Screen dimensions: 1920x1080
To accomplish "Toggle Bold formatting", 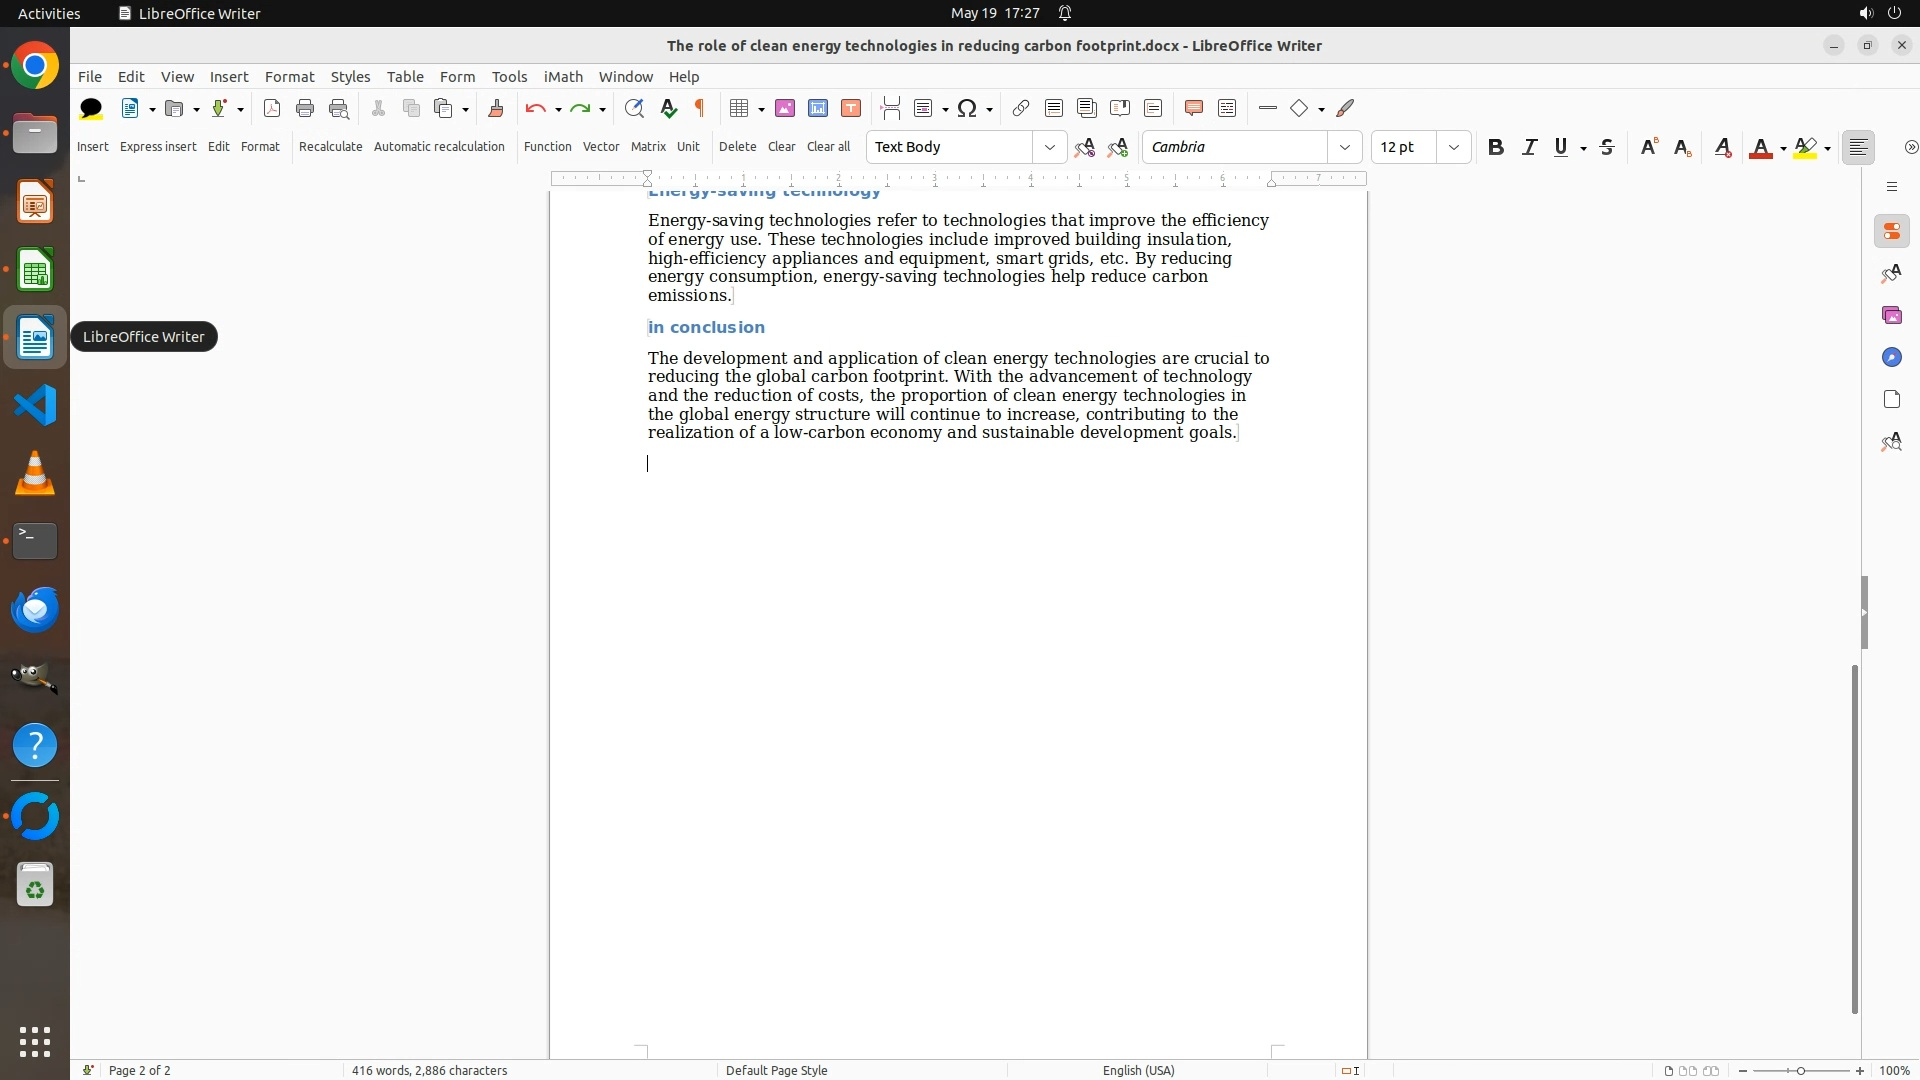I will click(1495, 147).
